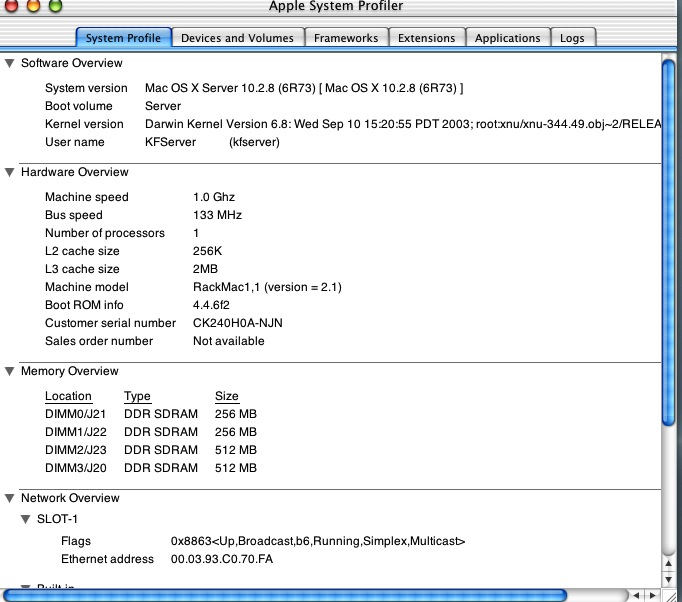Click the Sales order number Not available

[x=229, y=341]
